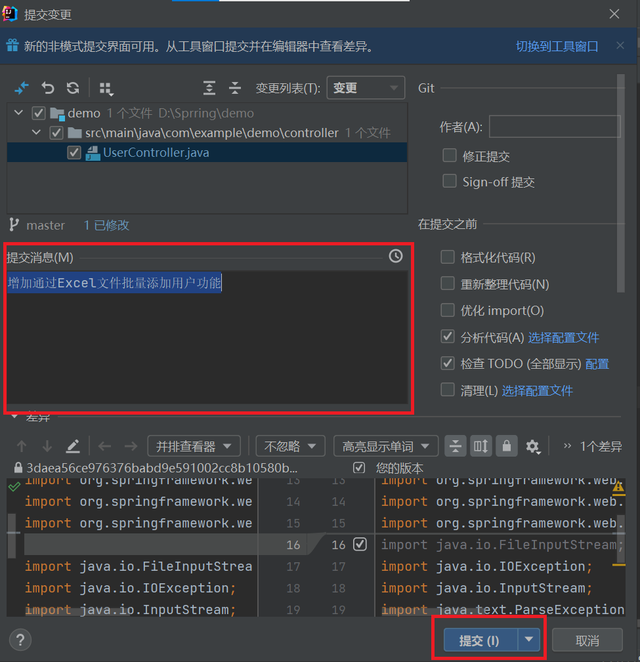Enable 格式化代码(R) checkbox
The height and width of the screenshot is (662, 640).
(x=447, y=257)
